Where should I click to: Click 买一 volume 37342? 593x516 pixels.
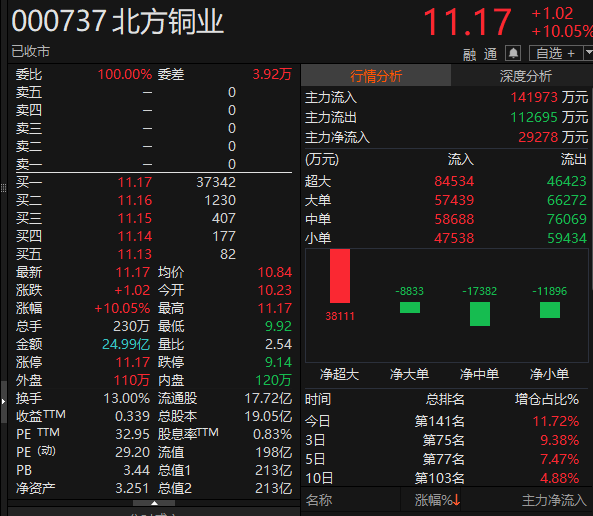216,182
